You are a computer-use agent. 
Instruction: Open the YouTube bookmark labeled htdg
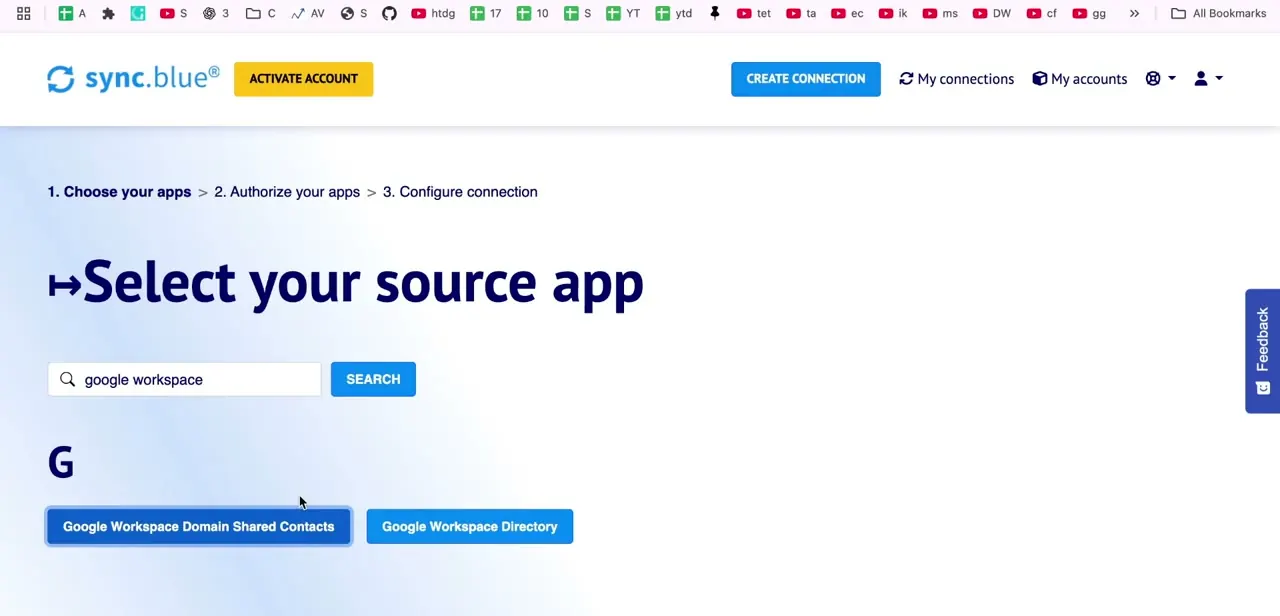433,14
